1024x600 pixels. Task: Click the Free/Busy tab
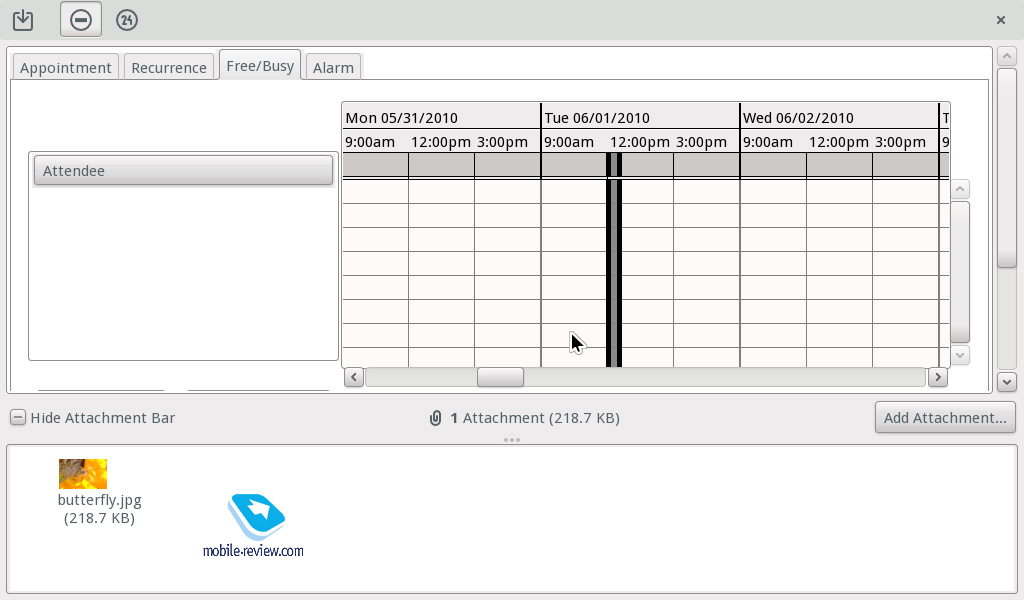pyautogui.click(x=260, y=66)
